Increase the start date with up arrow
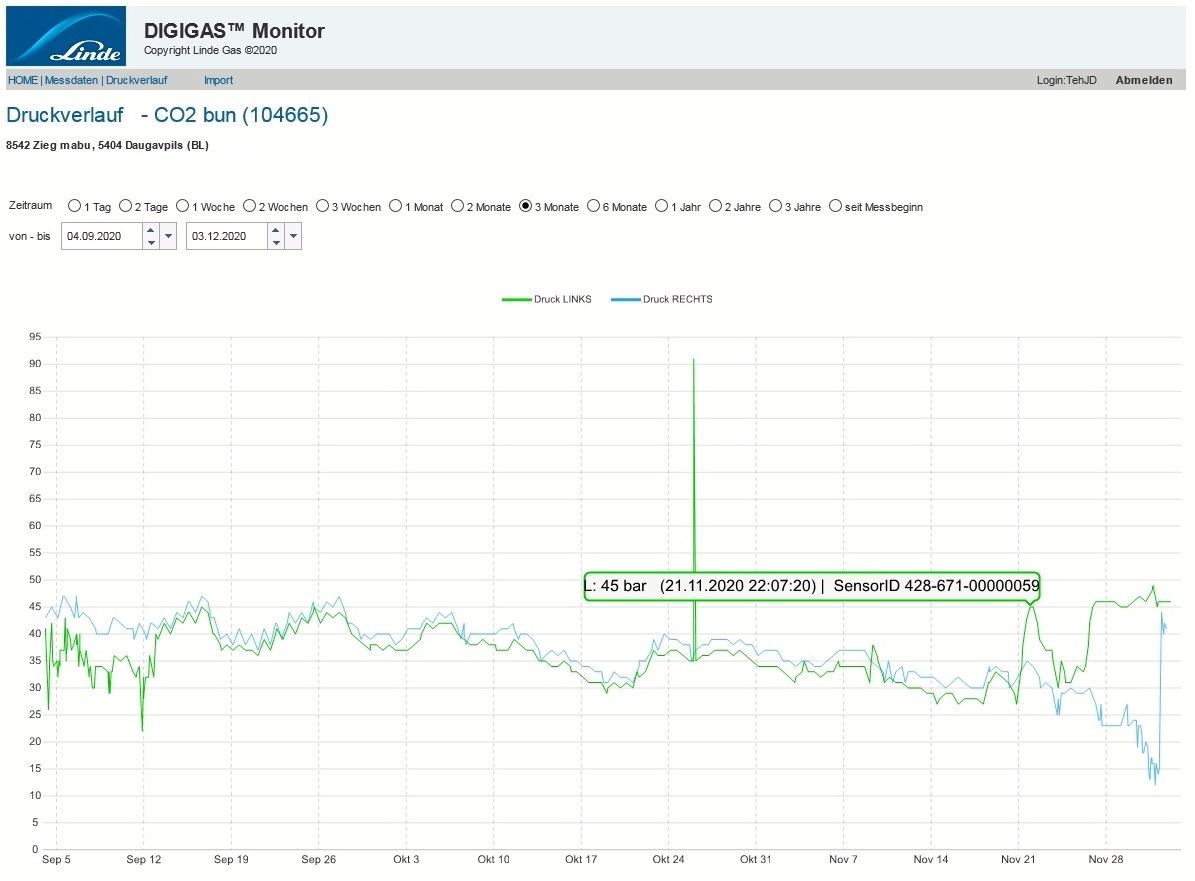The height and width of the screenshot is (881, 1195). click(150, 231)
